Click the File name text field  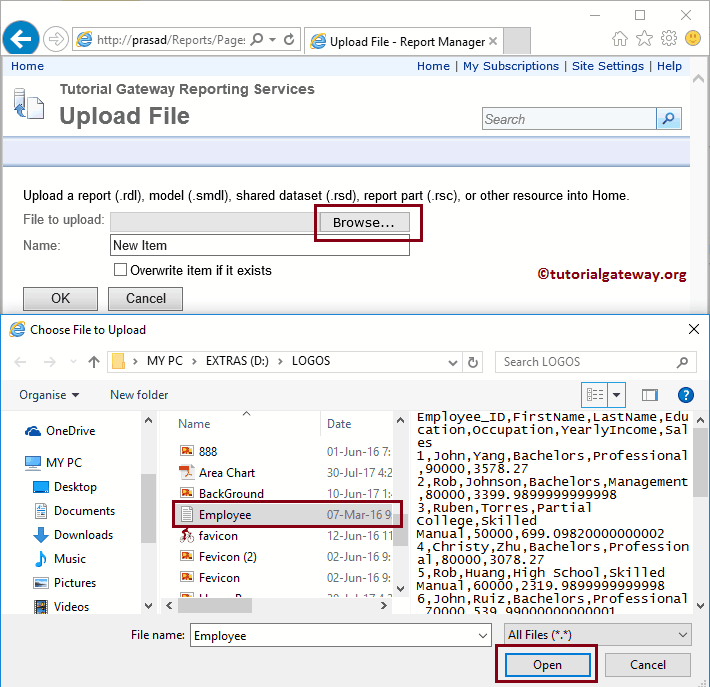tap(333, 635)
